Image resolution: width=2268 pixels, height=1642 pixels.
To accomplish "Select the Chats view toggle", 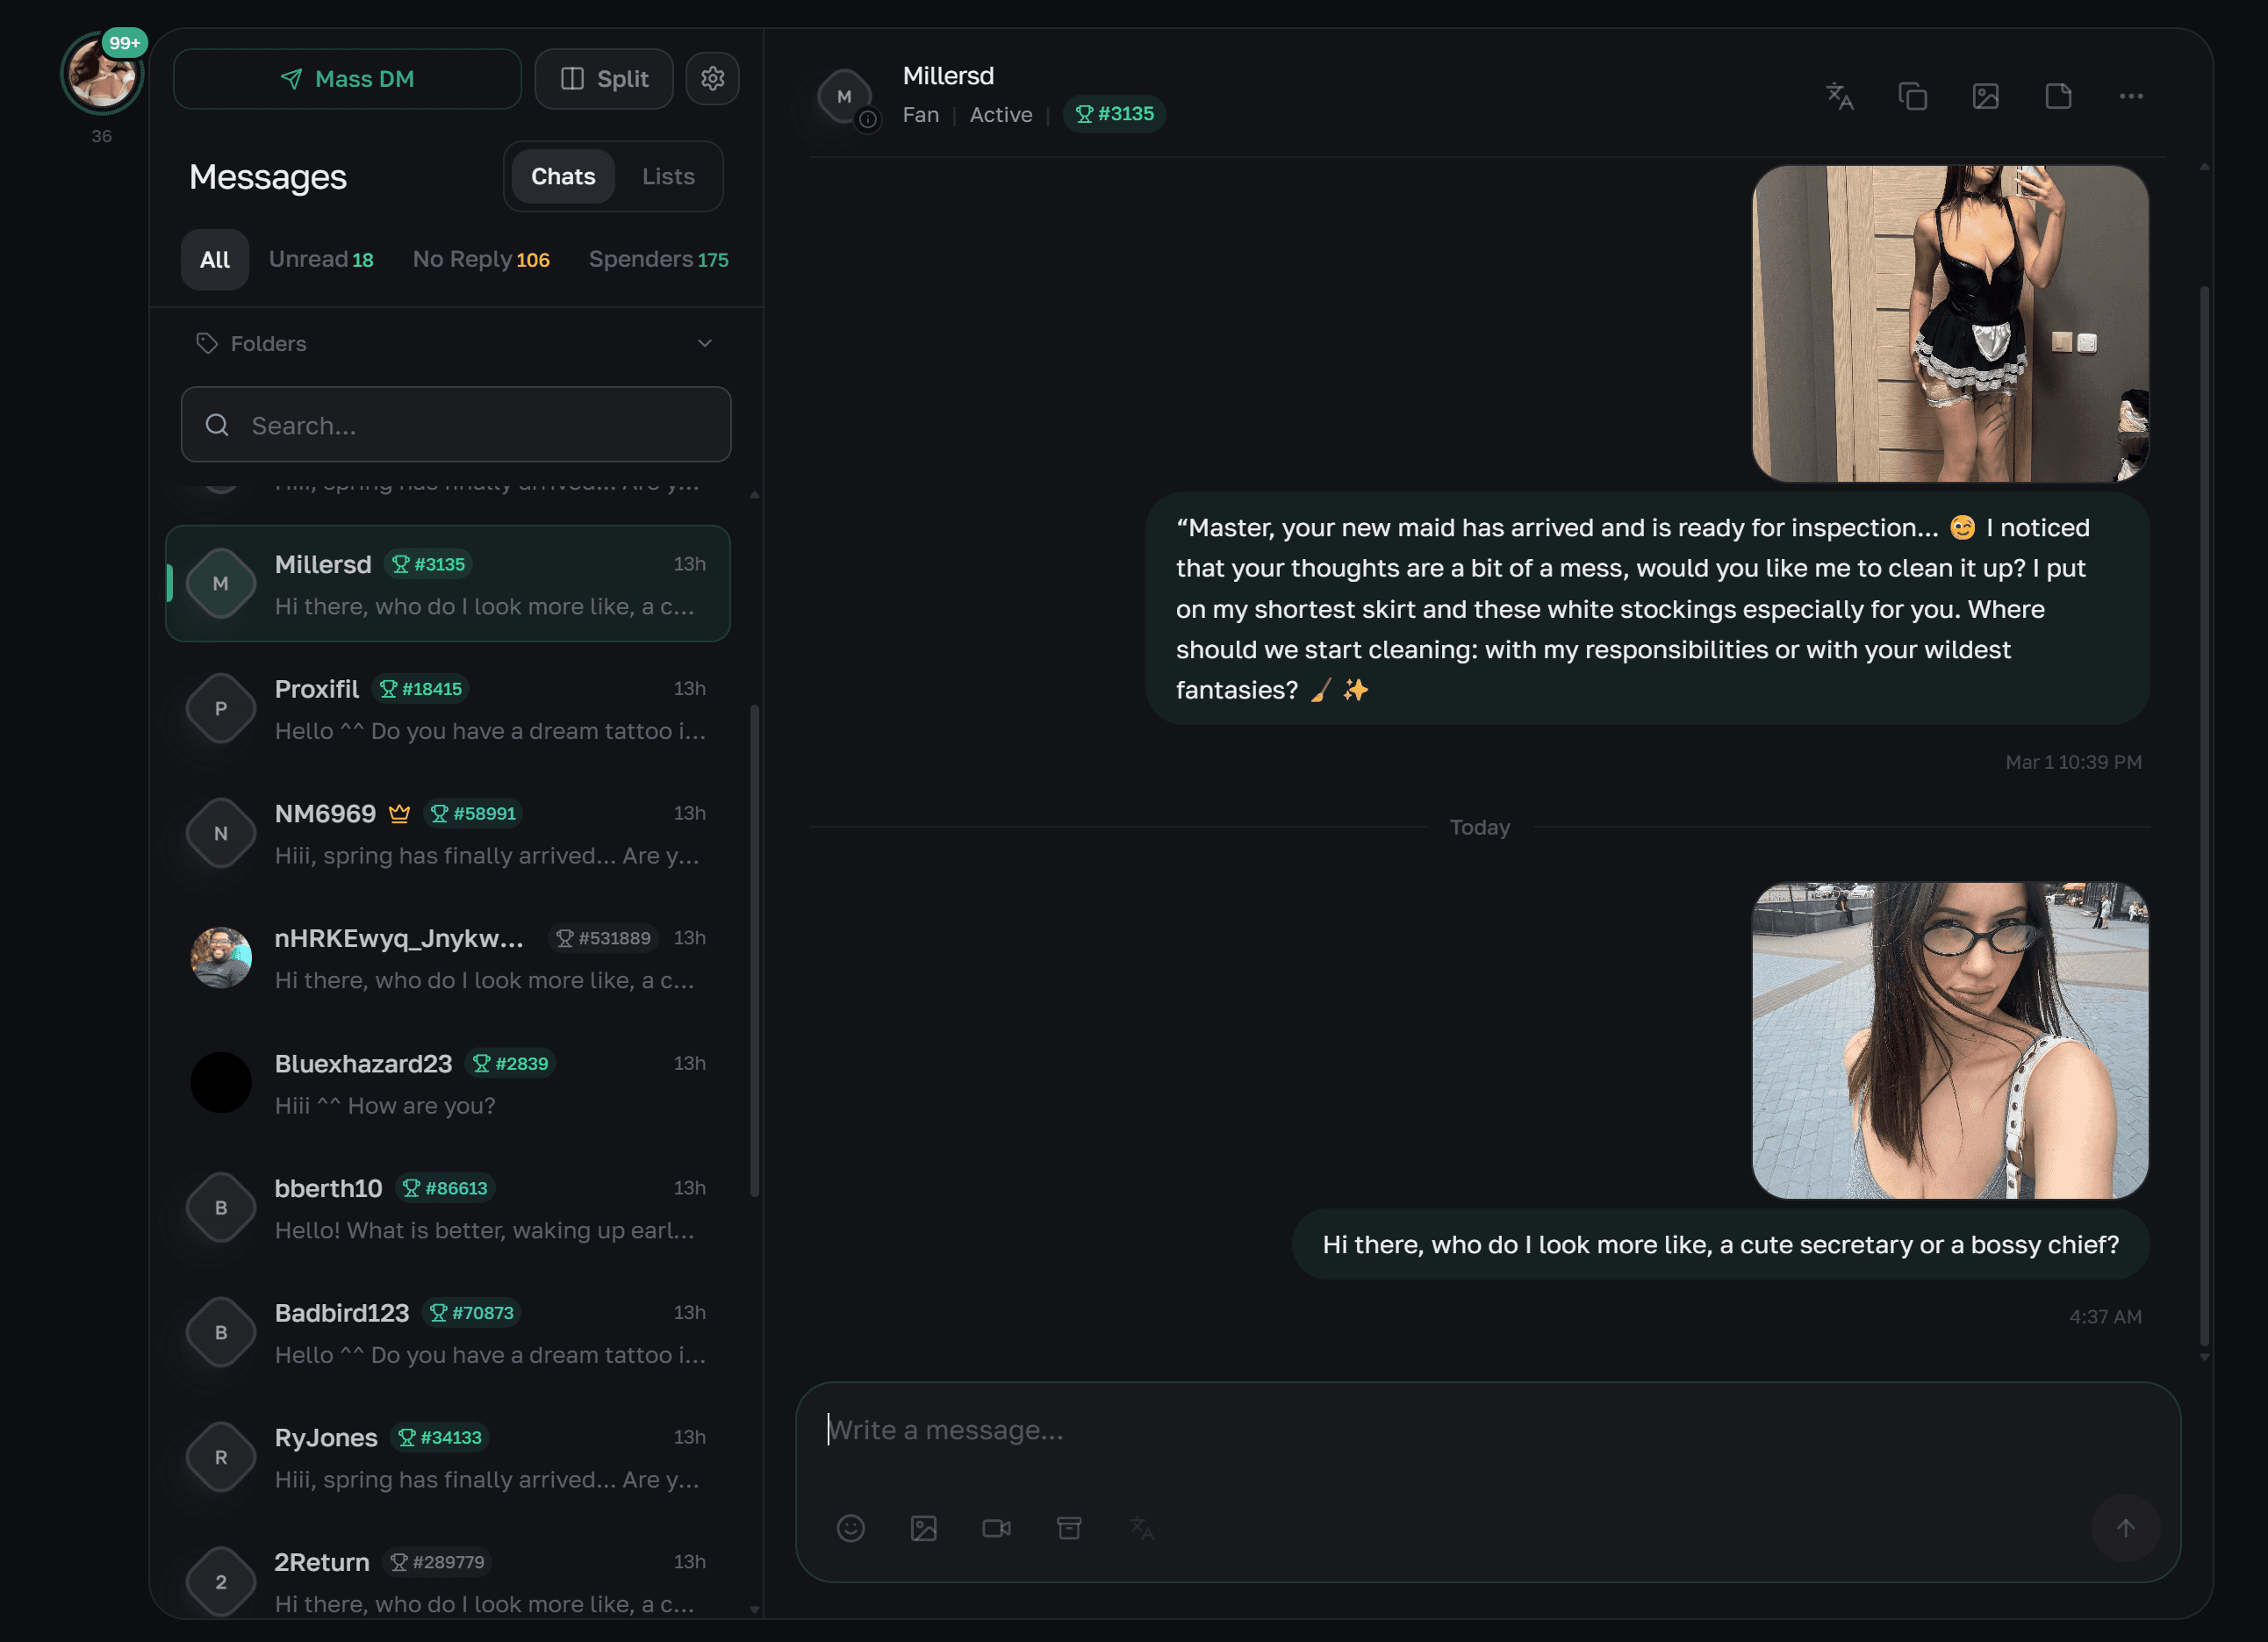I will 563,176.
